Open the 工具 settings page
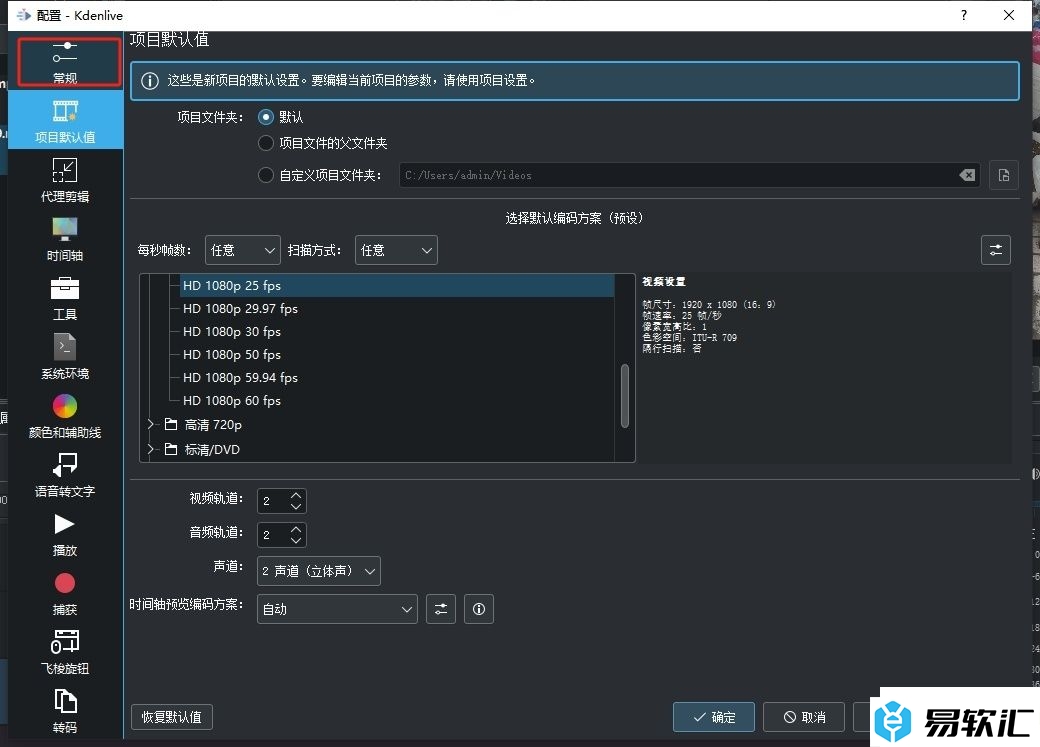 click(x=65, y=298)
